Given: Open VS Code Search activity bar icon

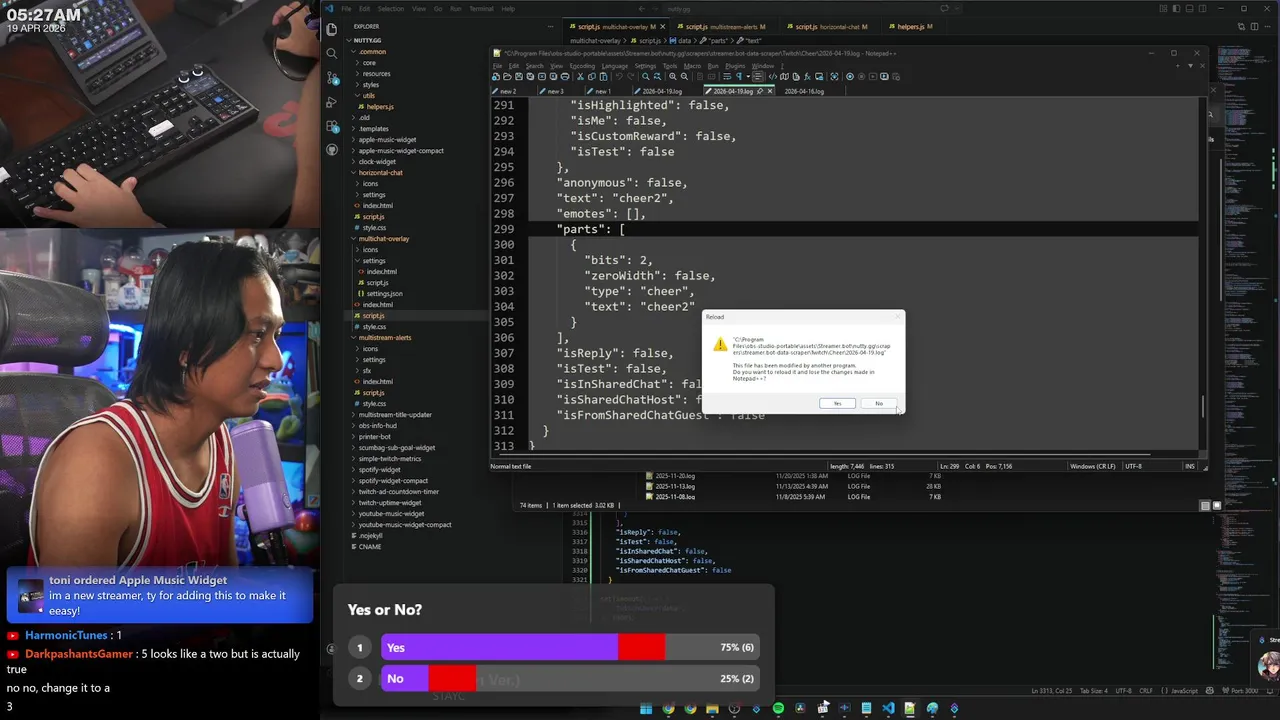Looking at the screenshot, I should click(x=332, y=54).
